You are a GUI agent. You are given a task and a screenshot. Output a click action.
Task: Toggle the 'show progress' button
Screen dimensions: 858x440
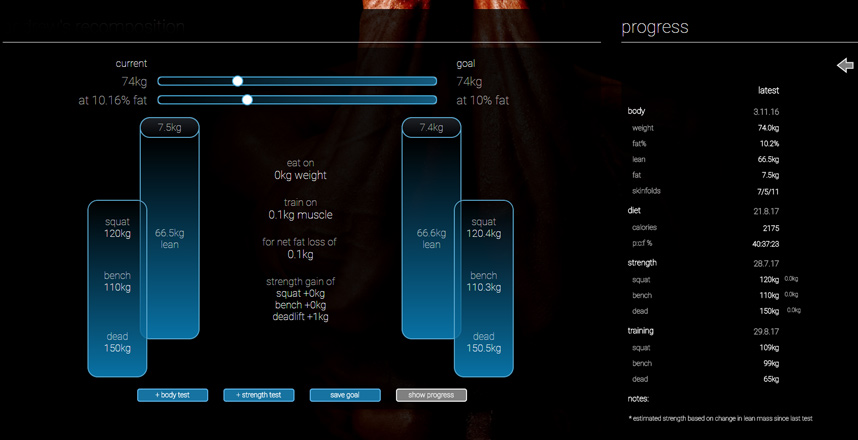[431, 395]
